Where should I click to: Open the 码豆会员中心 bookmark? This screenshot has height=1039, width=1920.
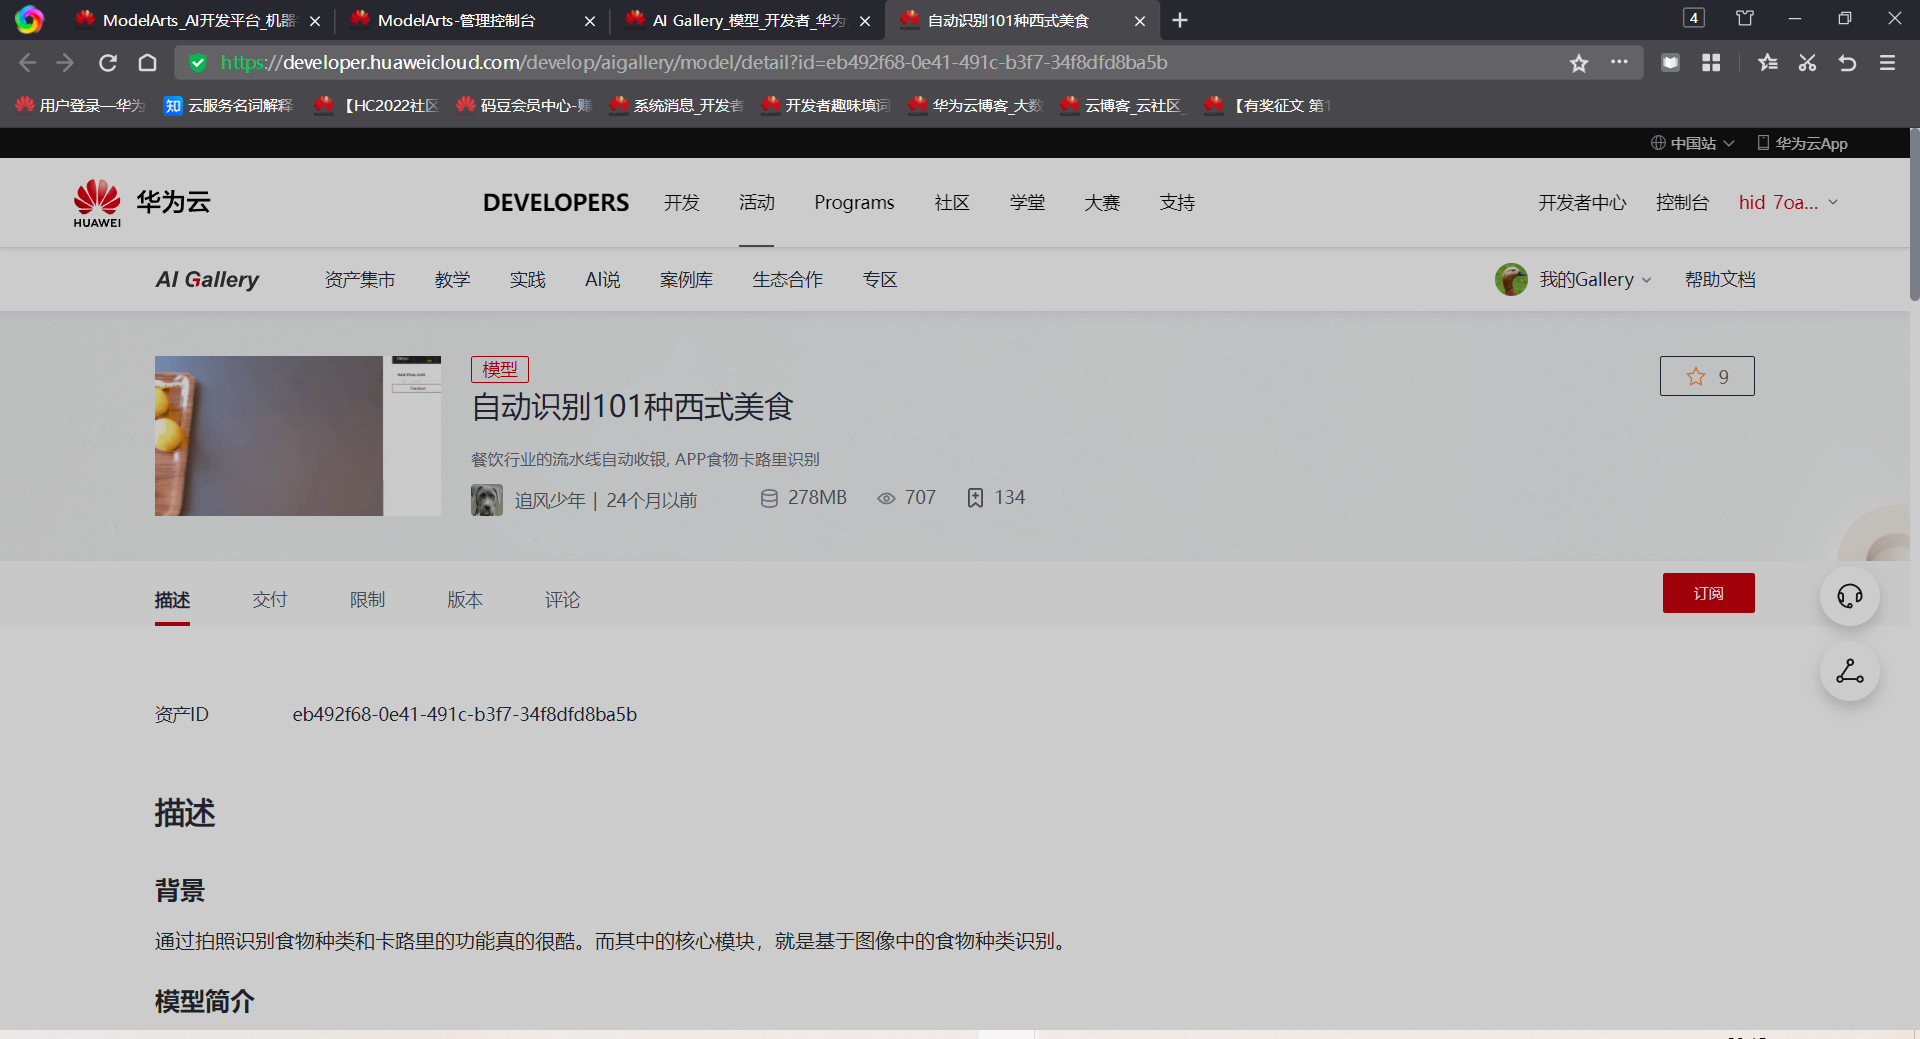524,105
